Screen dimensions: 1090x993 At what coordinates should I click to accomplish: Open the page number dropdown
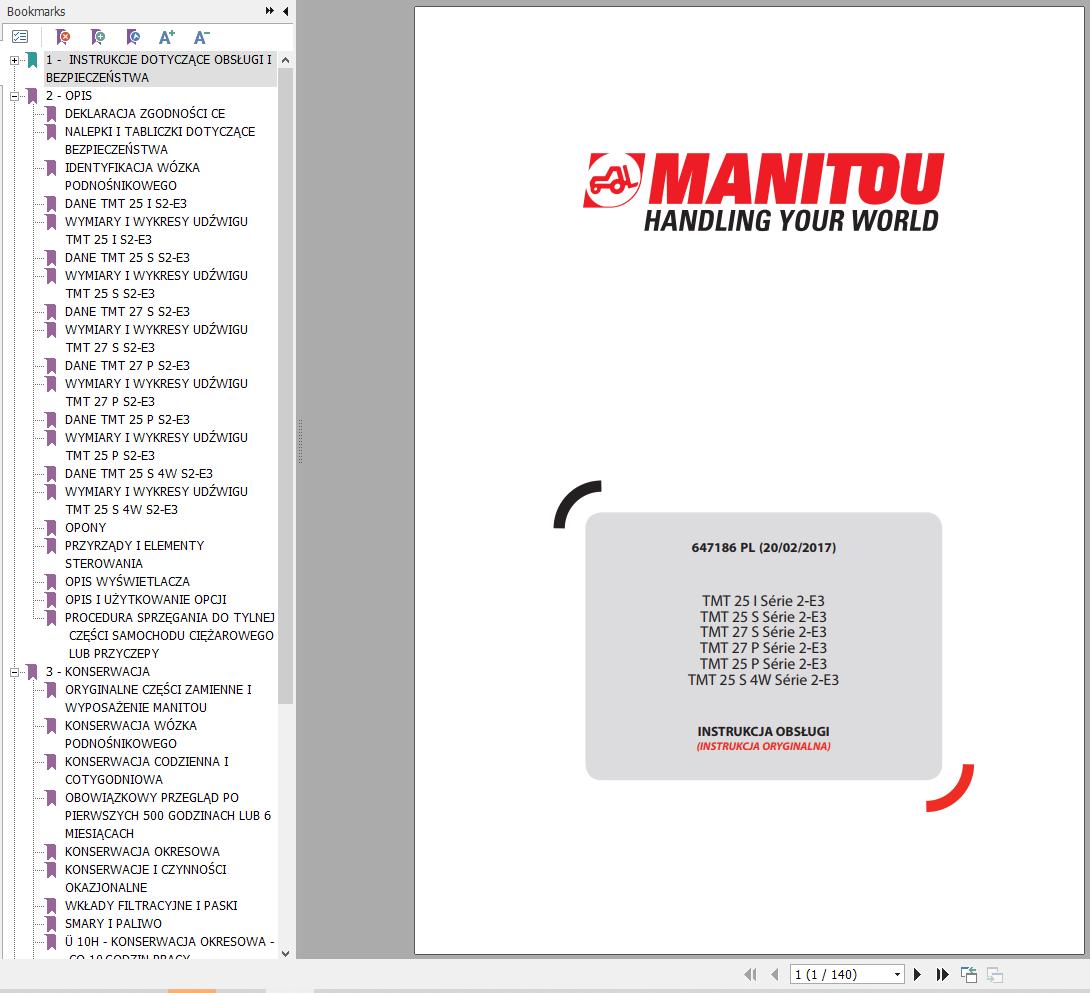point(897,974)
